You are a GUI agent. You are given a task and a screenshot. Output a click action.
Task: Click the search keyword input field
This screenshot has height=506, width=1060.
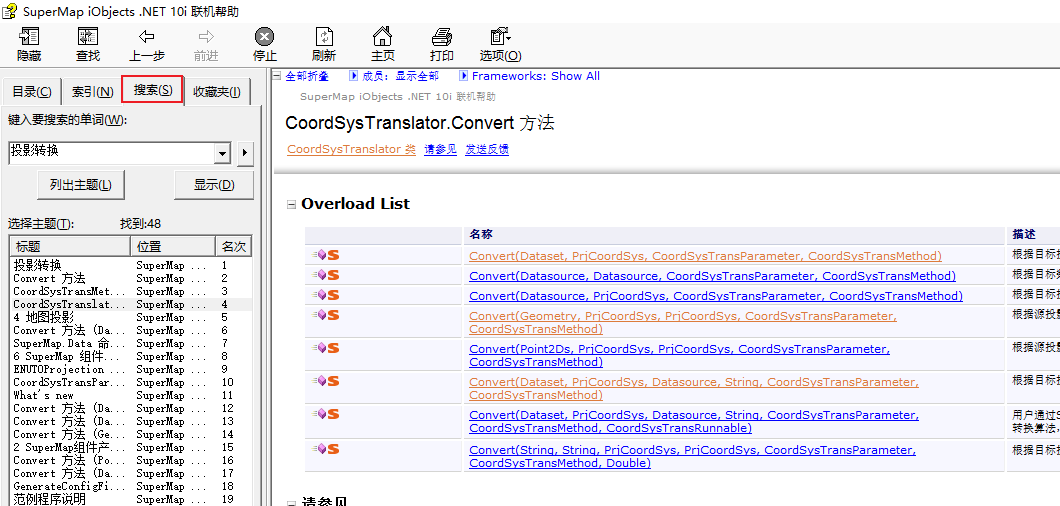[112, 153]
